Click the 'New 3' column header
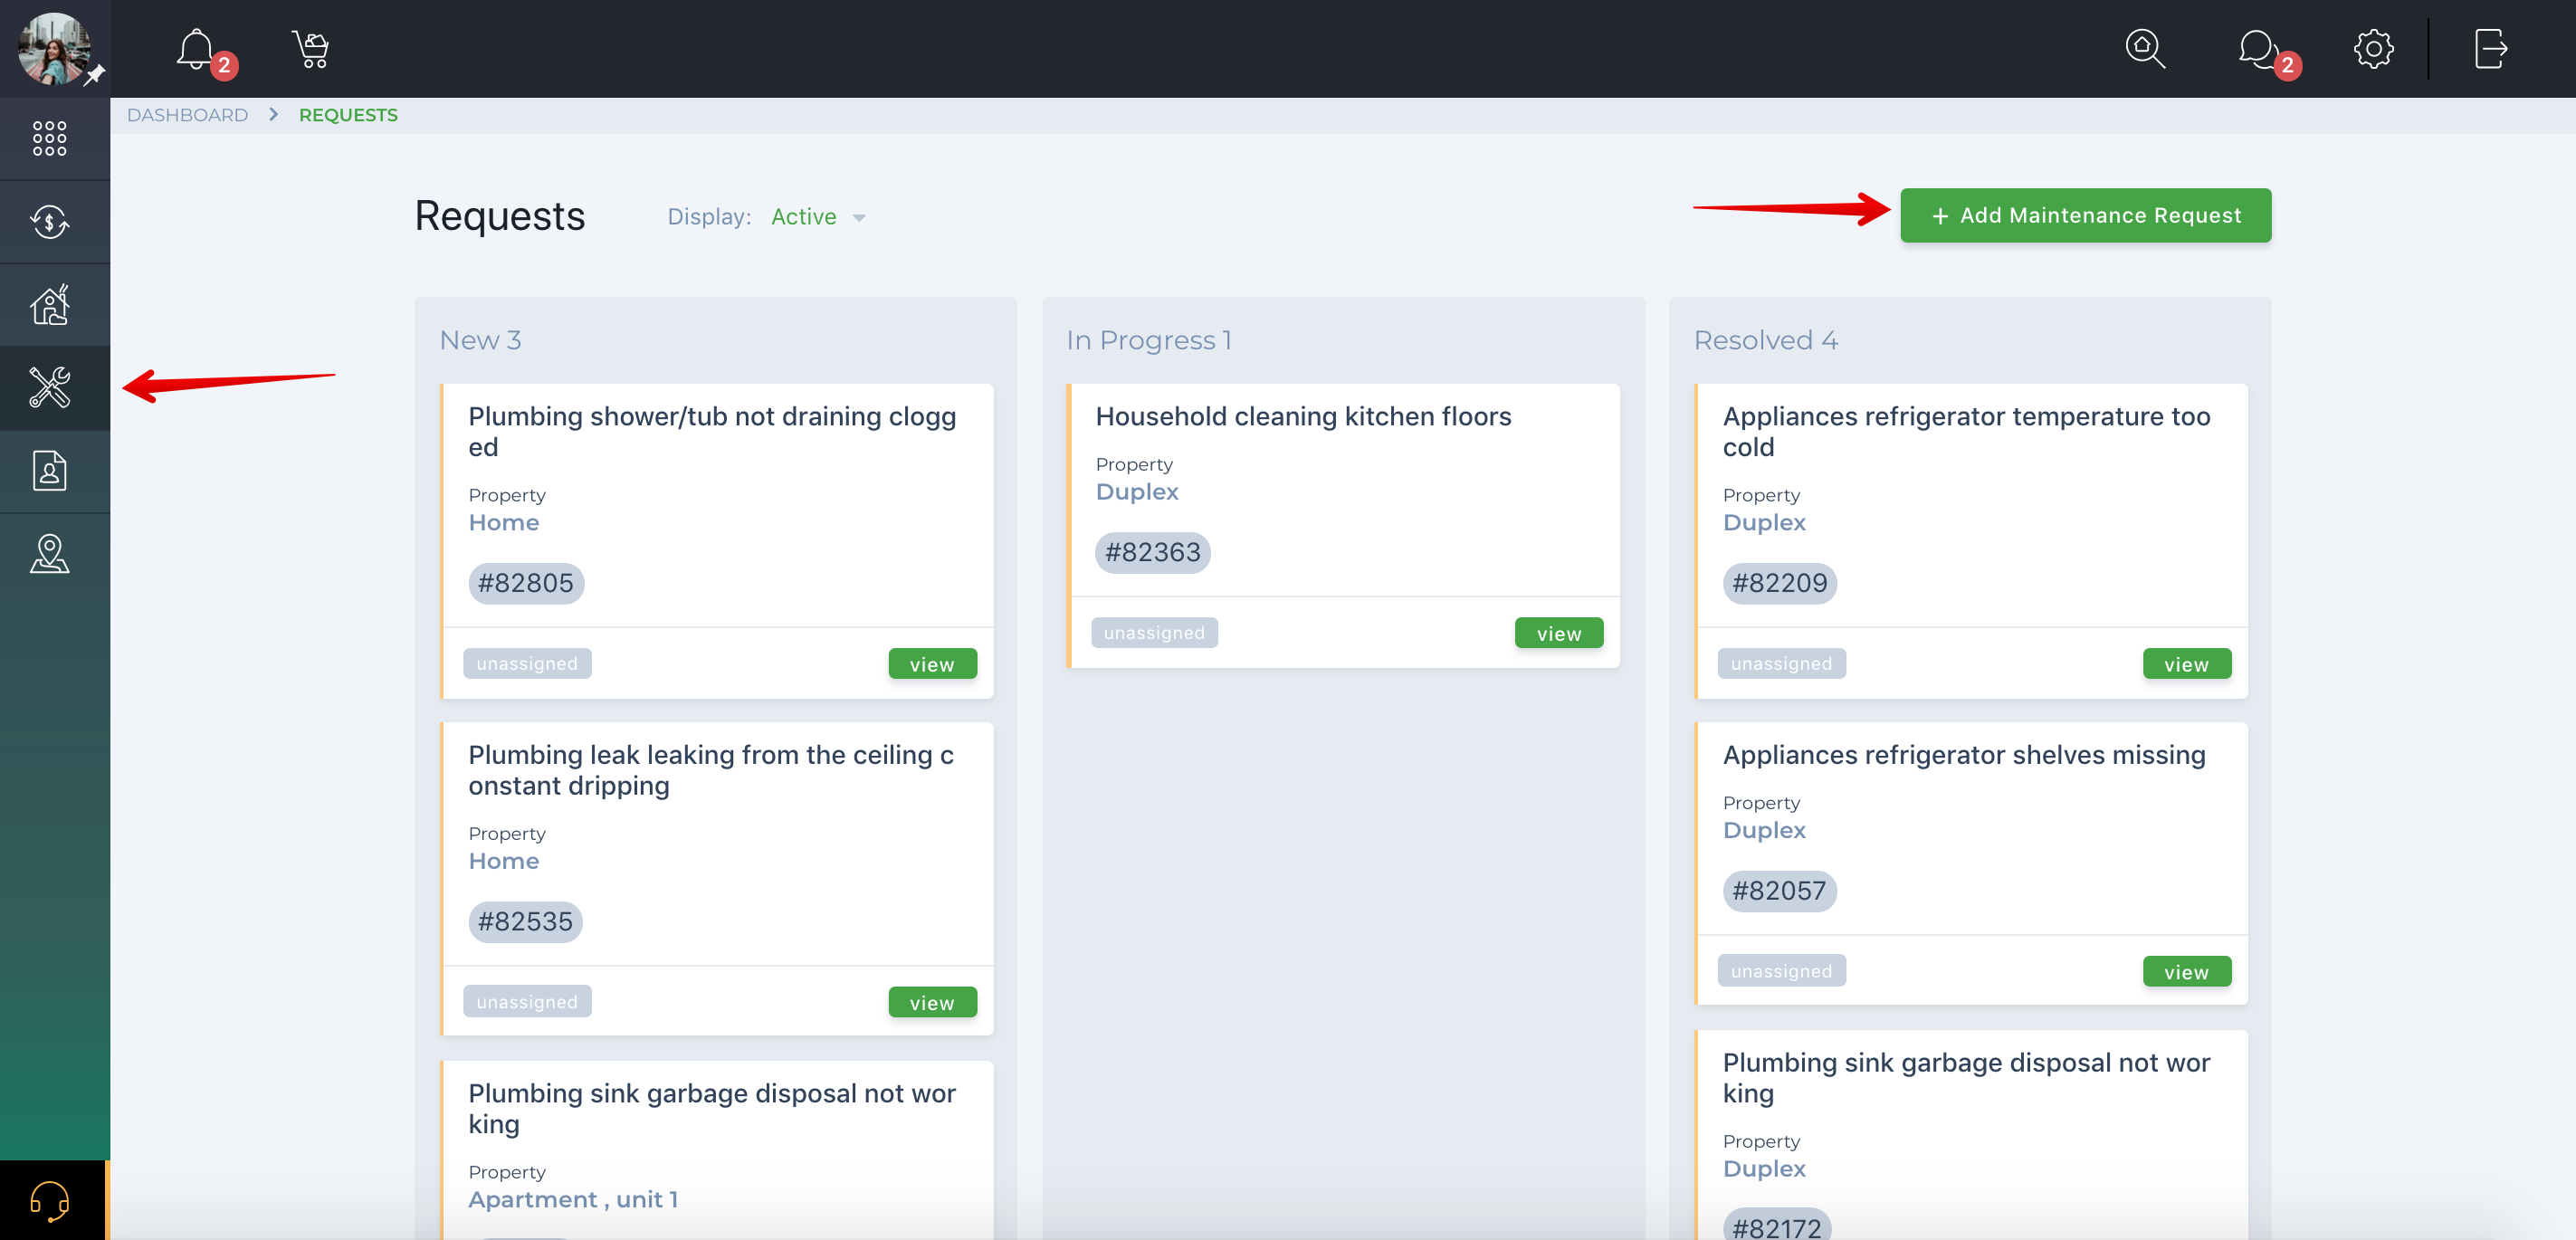Image resolution: width=2576 pixels, height=1240 pixels. click(480, 340)
